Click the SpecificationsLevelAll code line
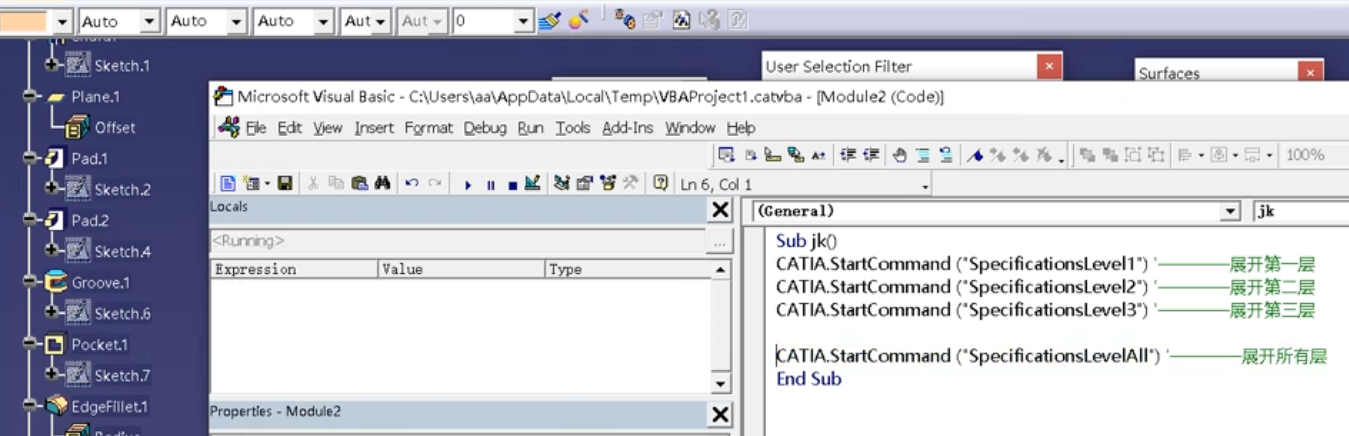 [1051, 355]
